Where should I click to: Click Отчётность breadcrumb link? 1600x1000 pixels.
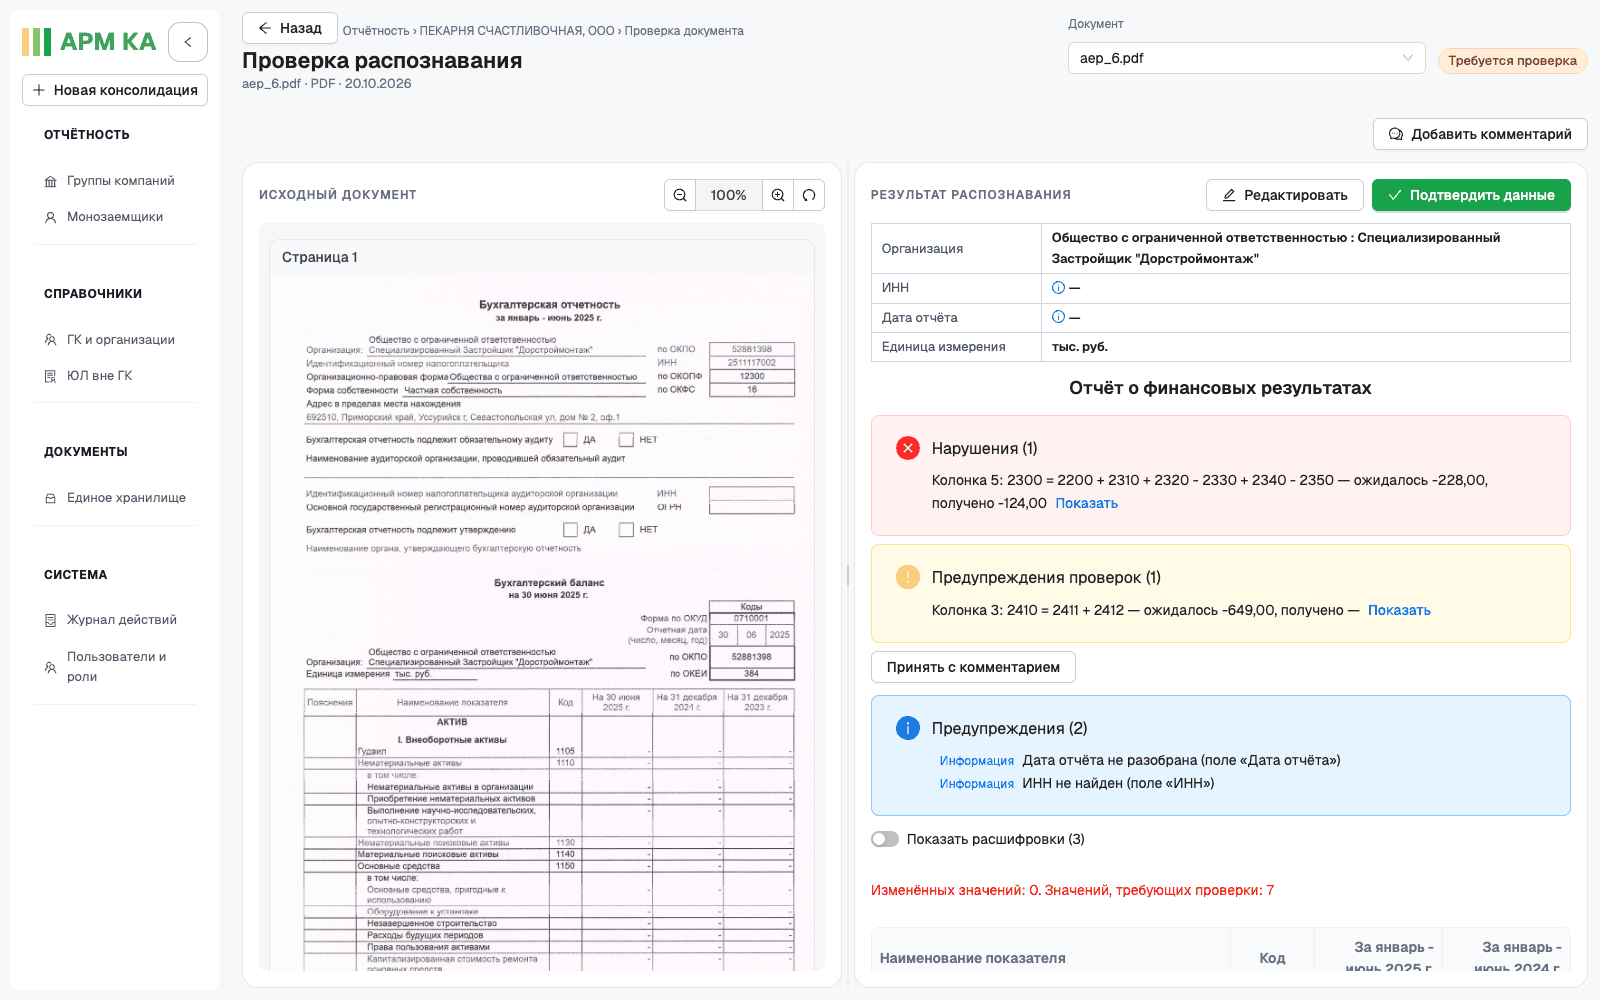(376, 31)
